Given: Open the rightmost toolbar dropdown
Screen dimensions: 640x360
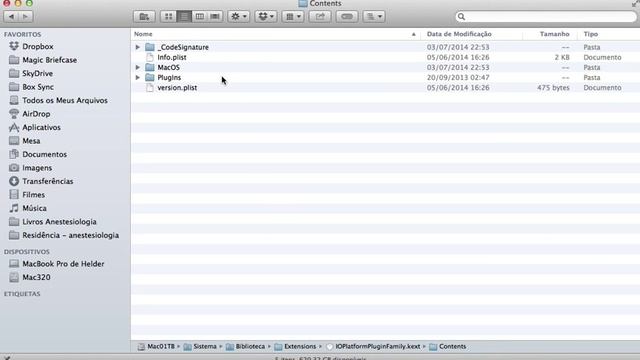Looking at the screenshot, I should [374, 17].
